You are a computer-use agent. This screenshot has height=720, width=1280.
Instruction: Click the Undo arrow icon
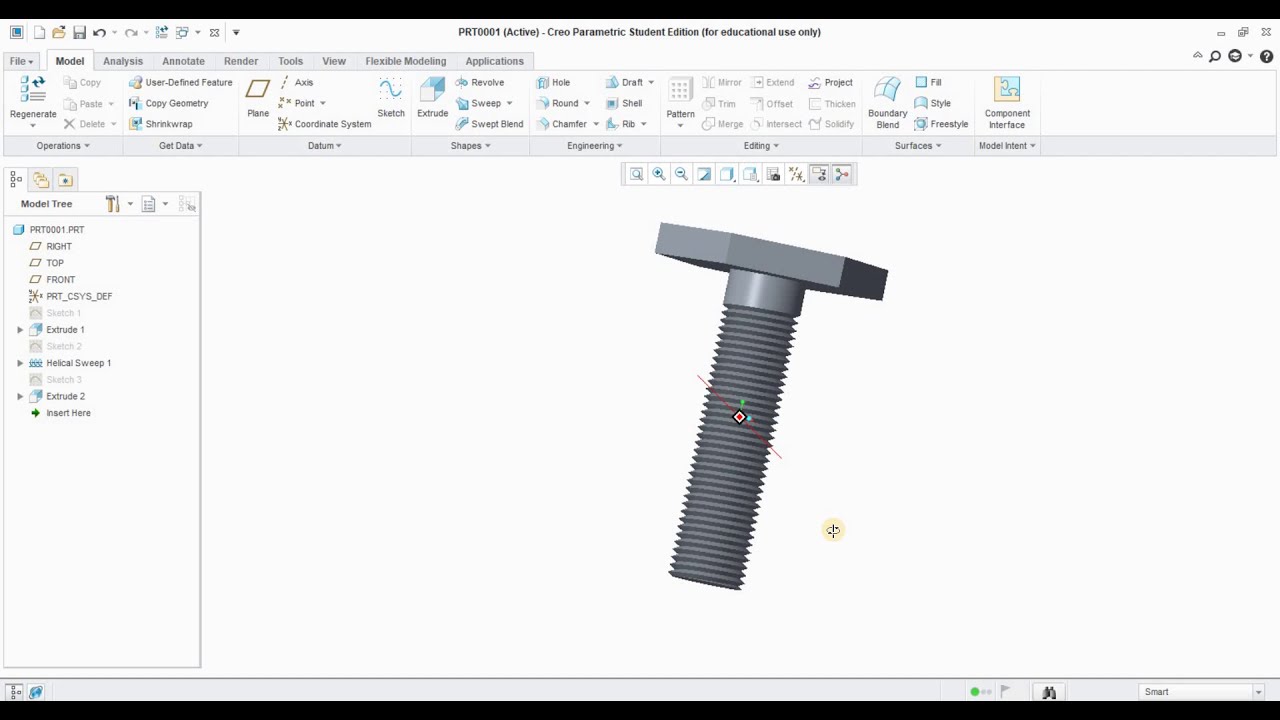99,32
